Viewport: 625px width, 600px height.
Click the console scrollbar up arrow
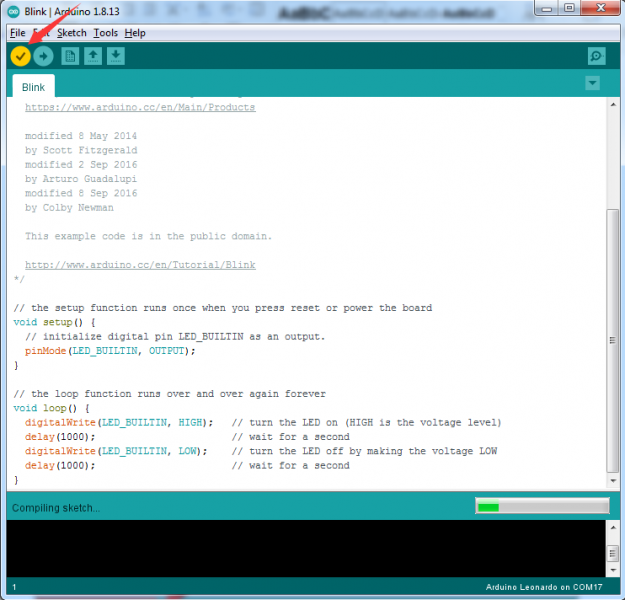[x=613, y=527]
